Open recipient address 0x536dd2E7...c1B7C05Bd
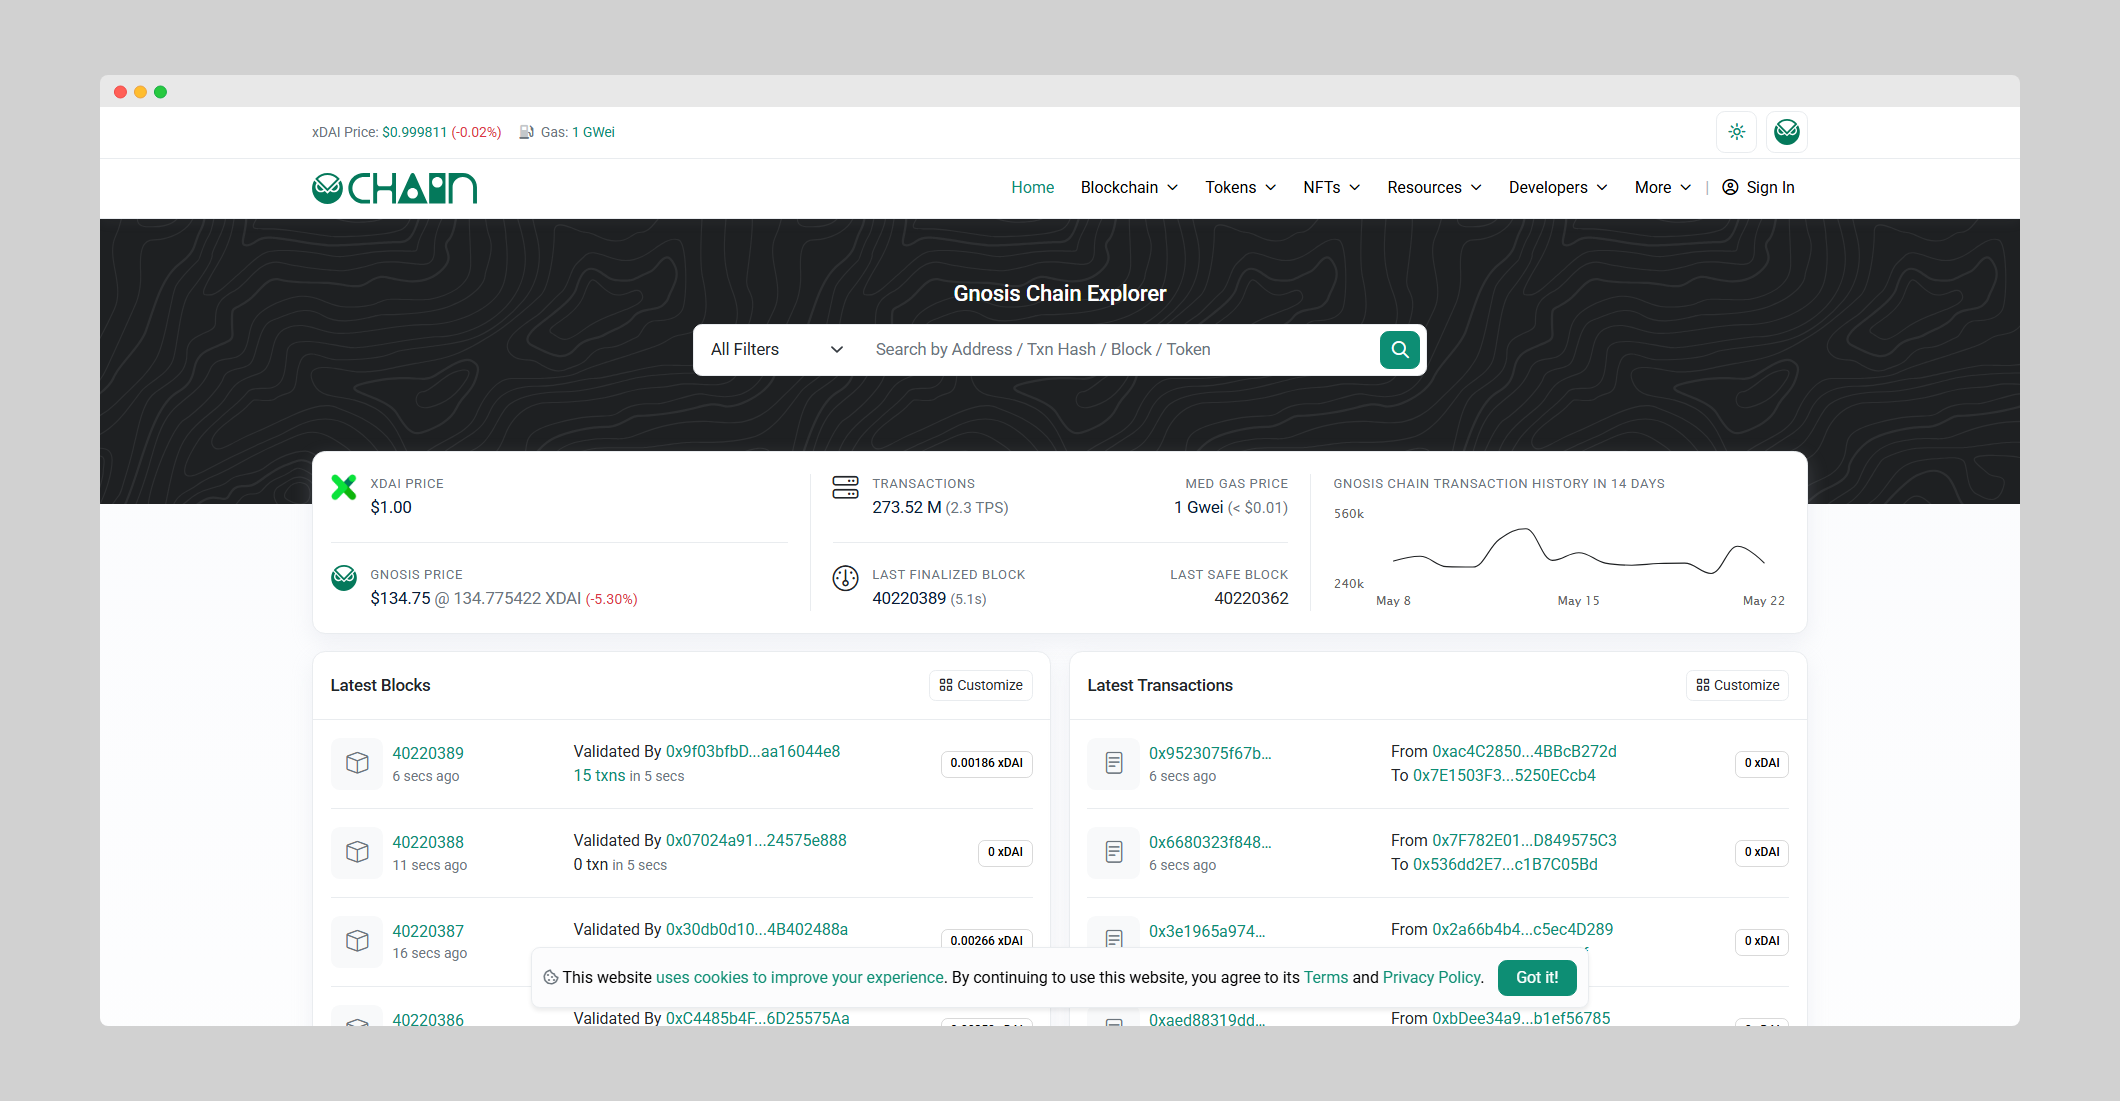Image resolution: width=2120 pixels, height=1101 pixels. [1505, 864]
